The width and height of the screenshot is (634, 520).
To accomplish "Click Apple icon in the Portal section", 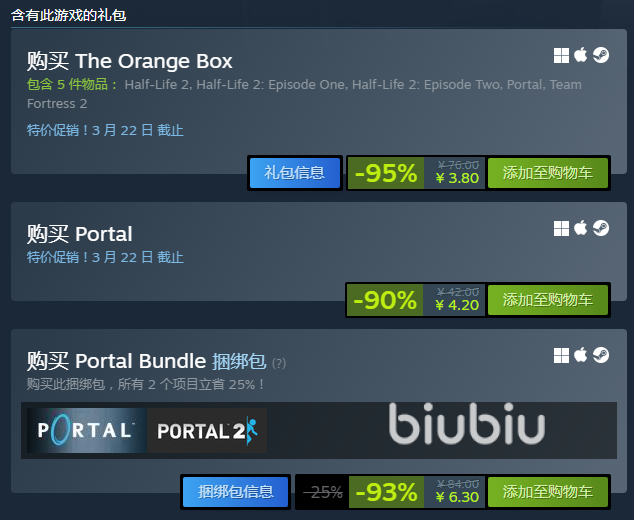I will click(x=581, y=228).
